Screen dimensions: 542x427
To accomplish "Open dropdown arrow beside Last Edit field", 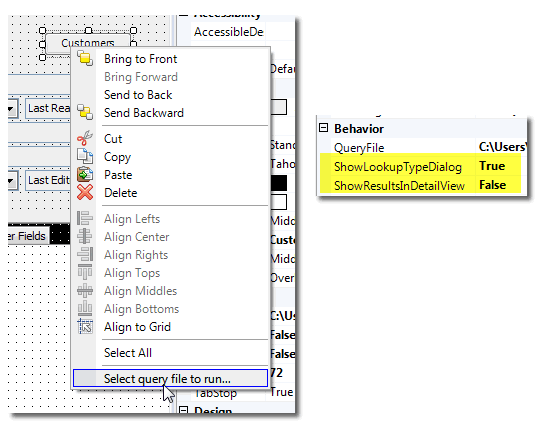I will click(11, 180).
